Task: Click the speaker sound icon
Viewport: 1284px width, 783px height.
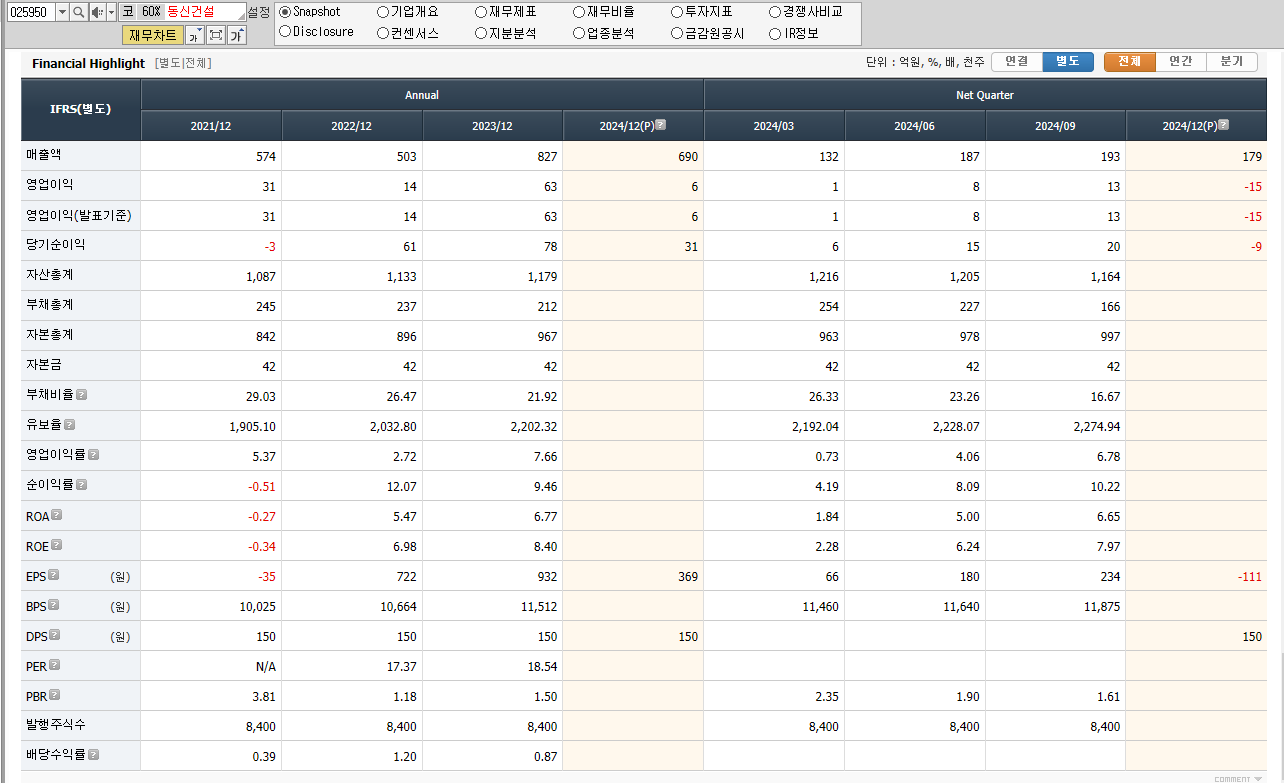Action: (96, 12)
